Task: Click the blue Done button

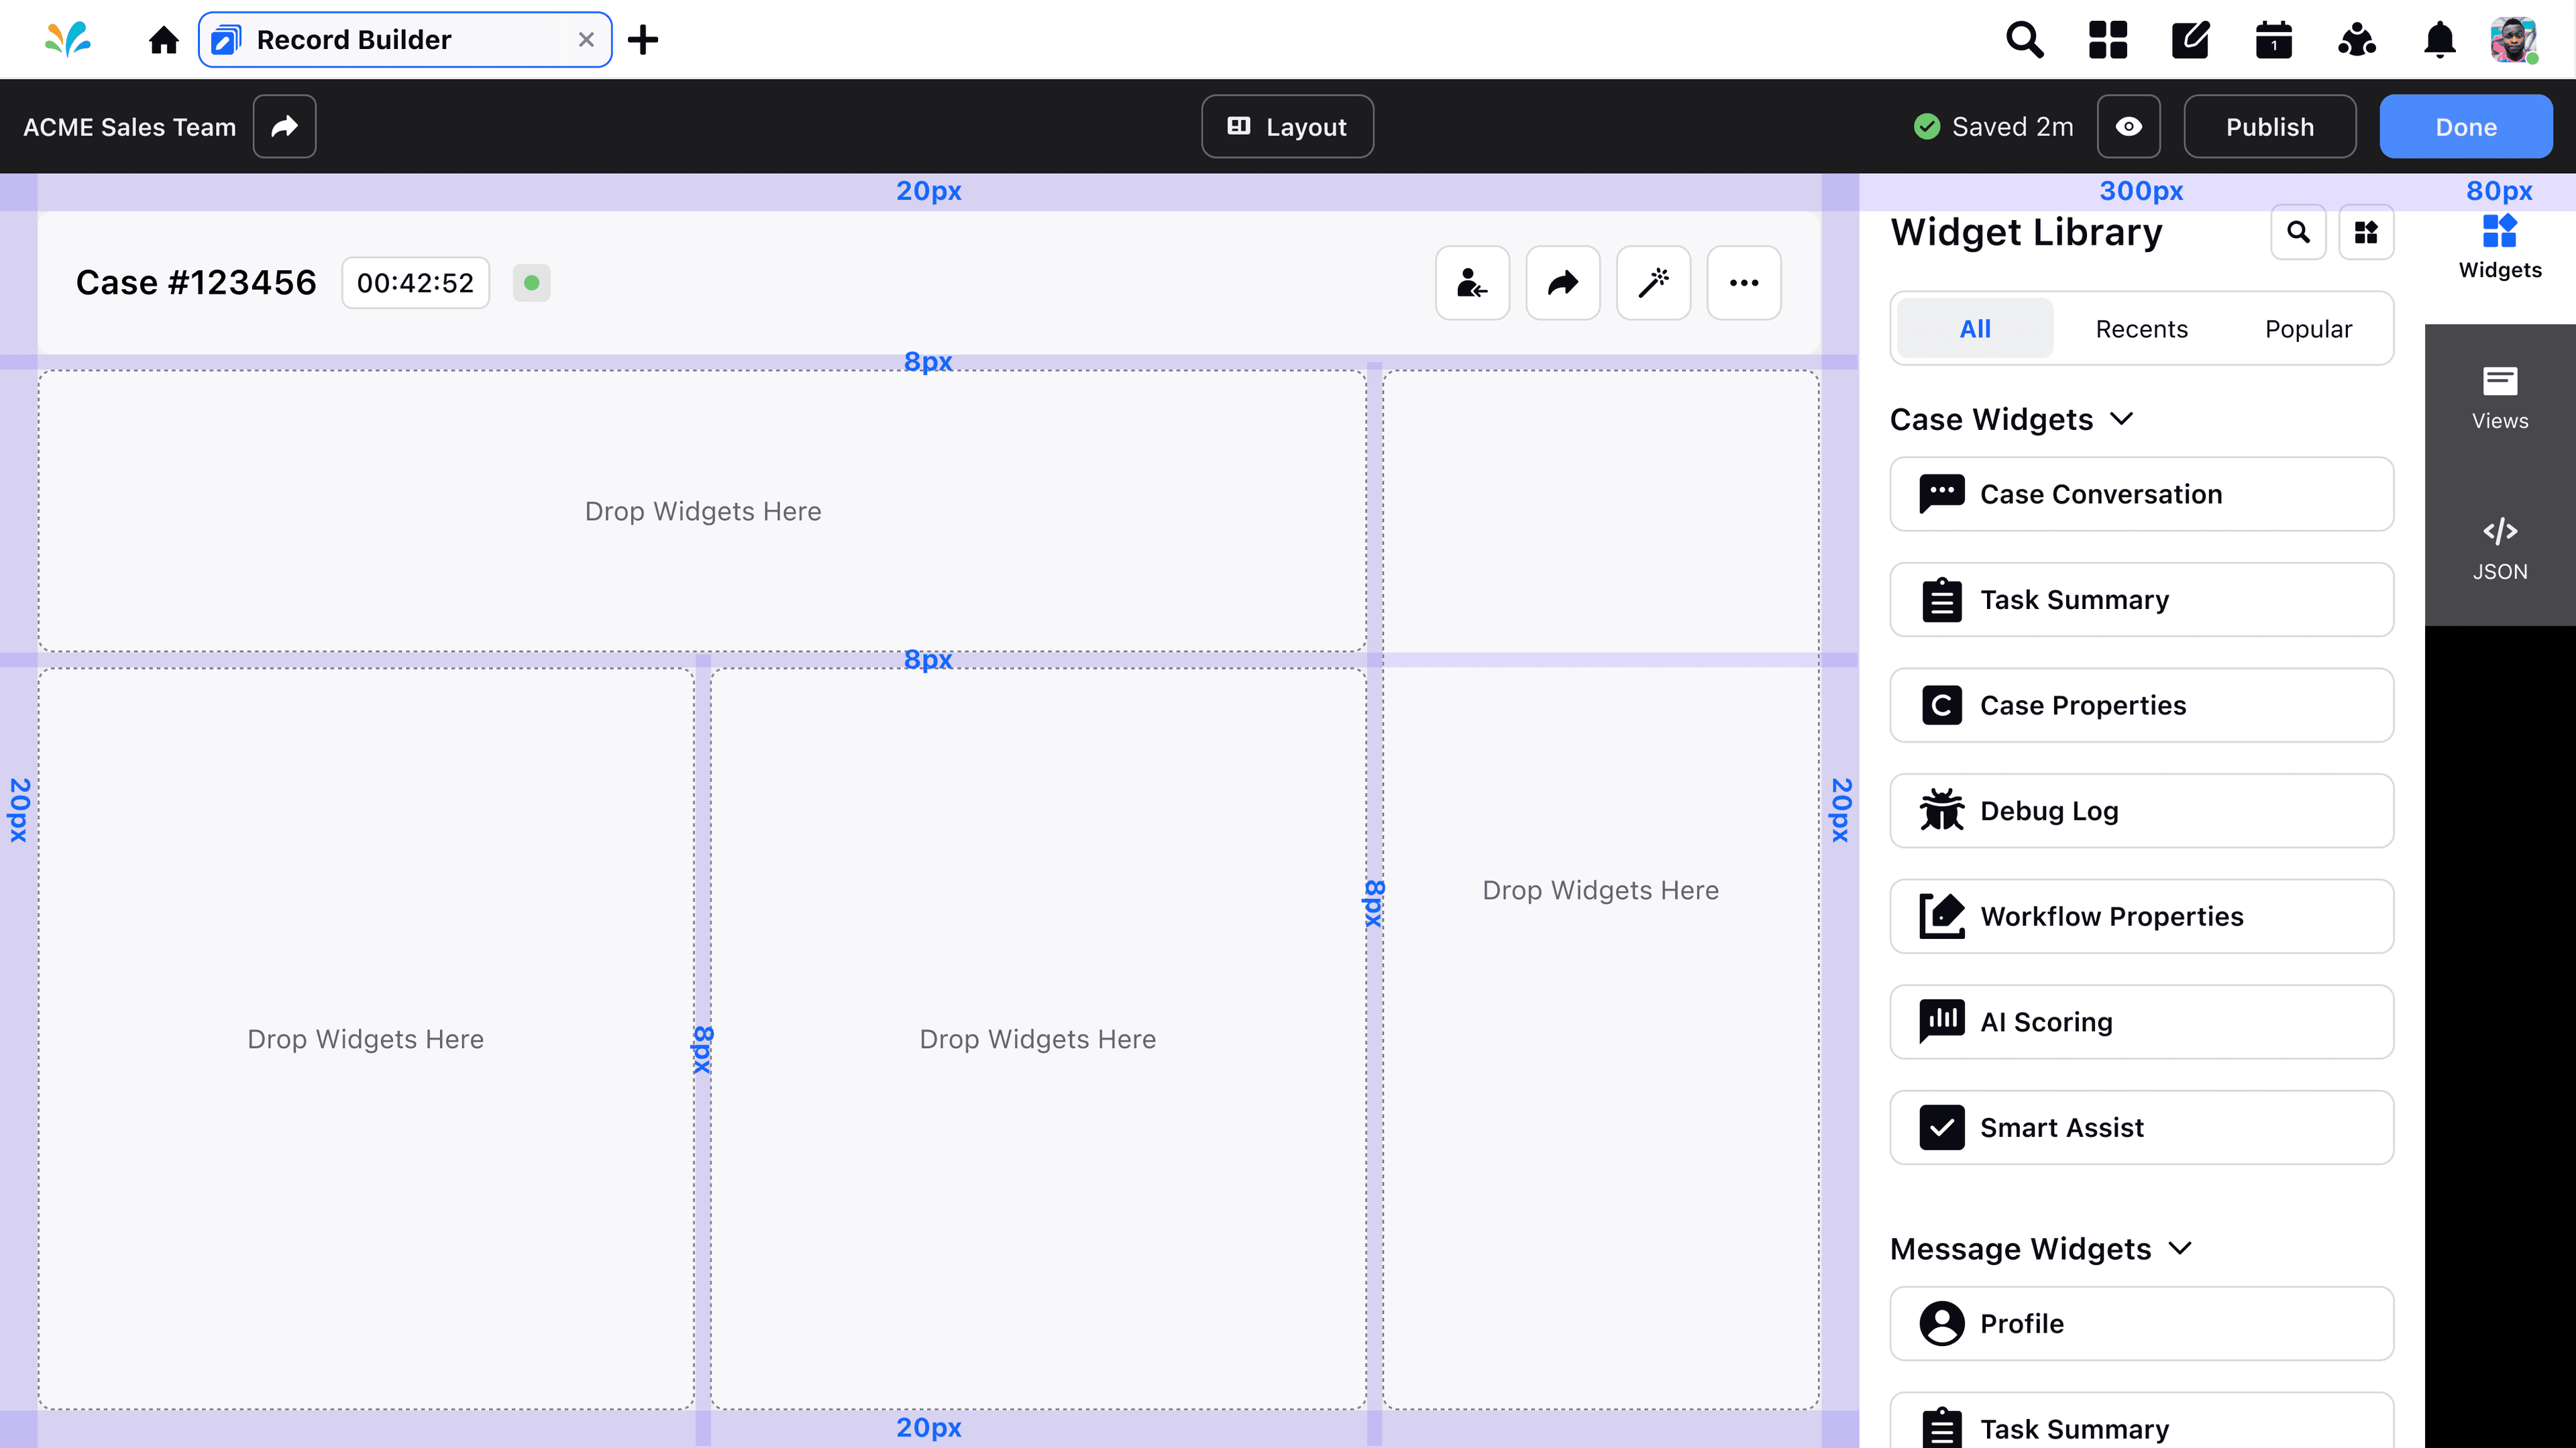Action: coord(2465,127)
